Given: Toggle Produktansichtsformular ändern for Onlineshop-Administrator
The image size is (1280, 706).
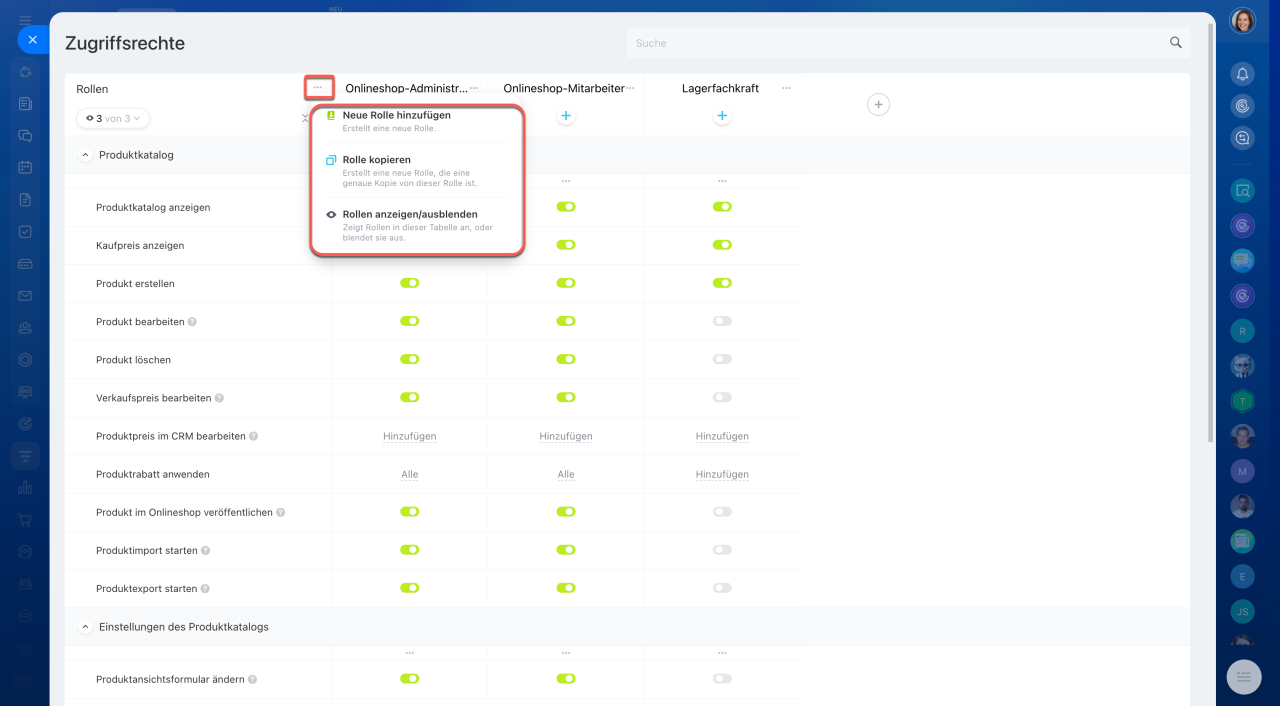Looking at the screenshot, I should tap(410, 678).
